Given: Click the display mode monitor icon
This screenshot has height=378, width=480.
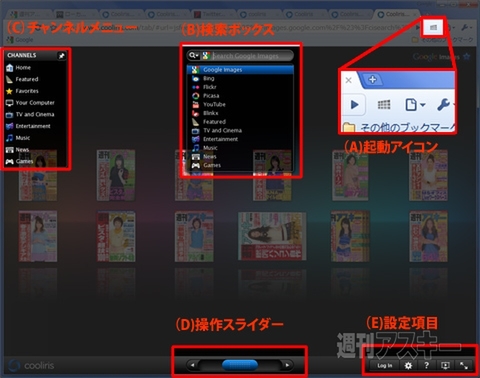Looking at the screenshot, I should [445, 366].
